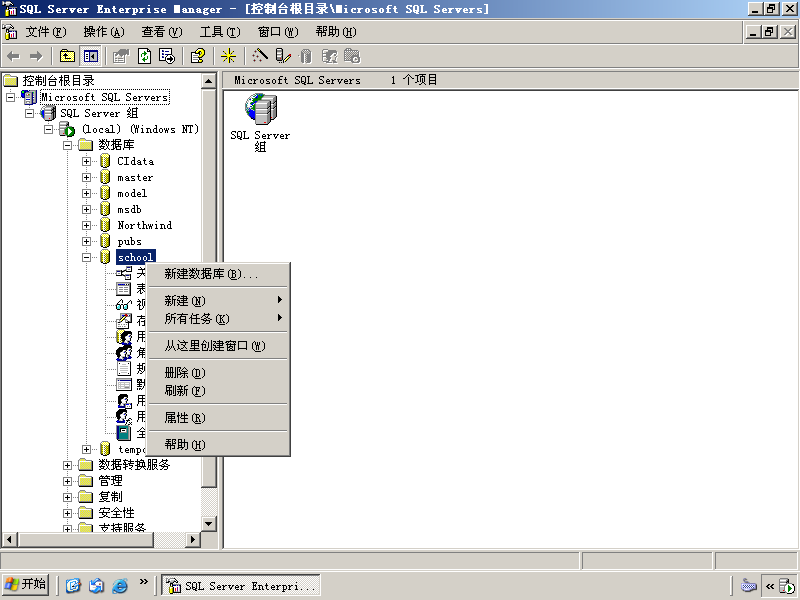Viewport: 800px width, 600px height.
Task: Select the Northwind database label
Action: tap(144, 226)
